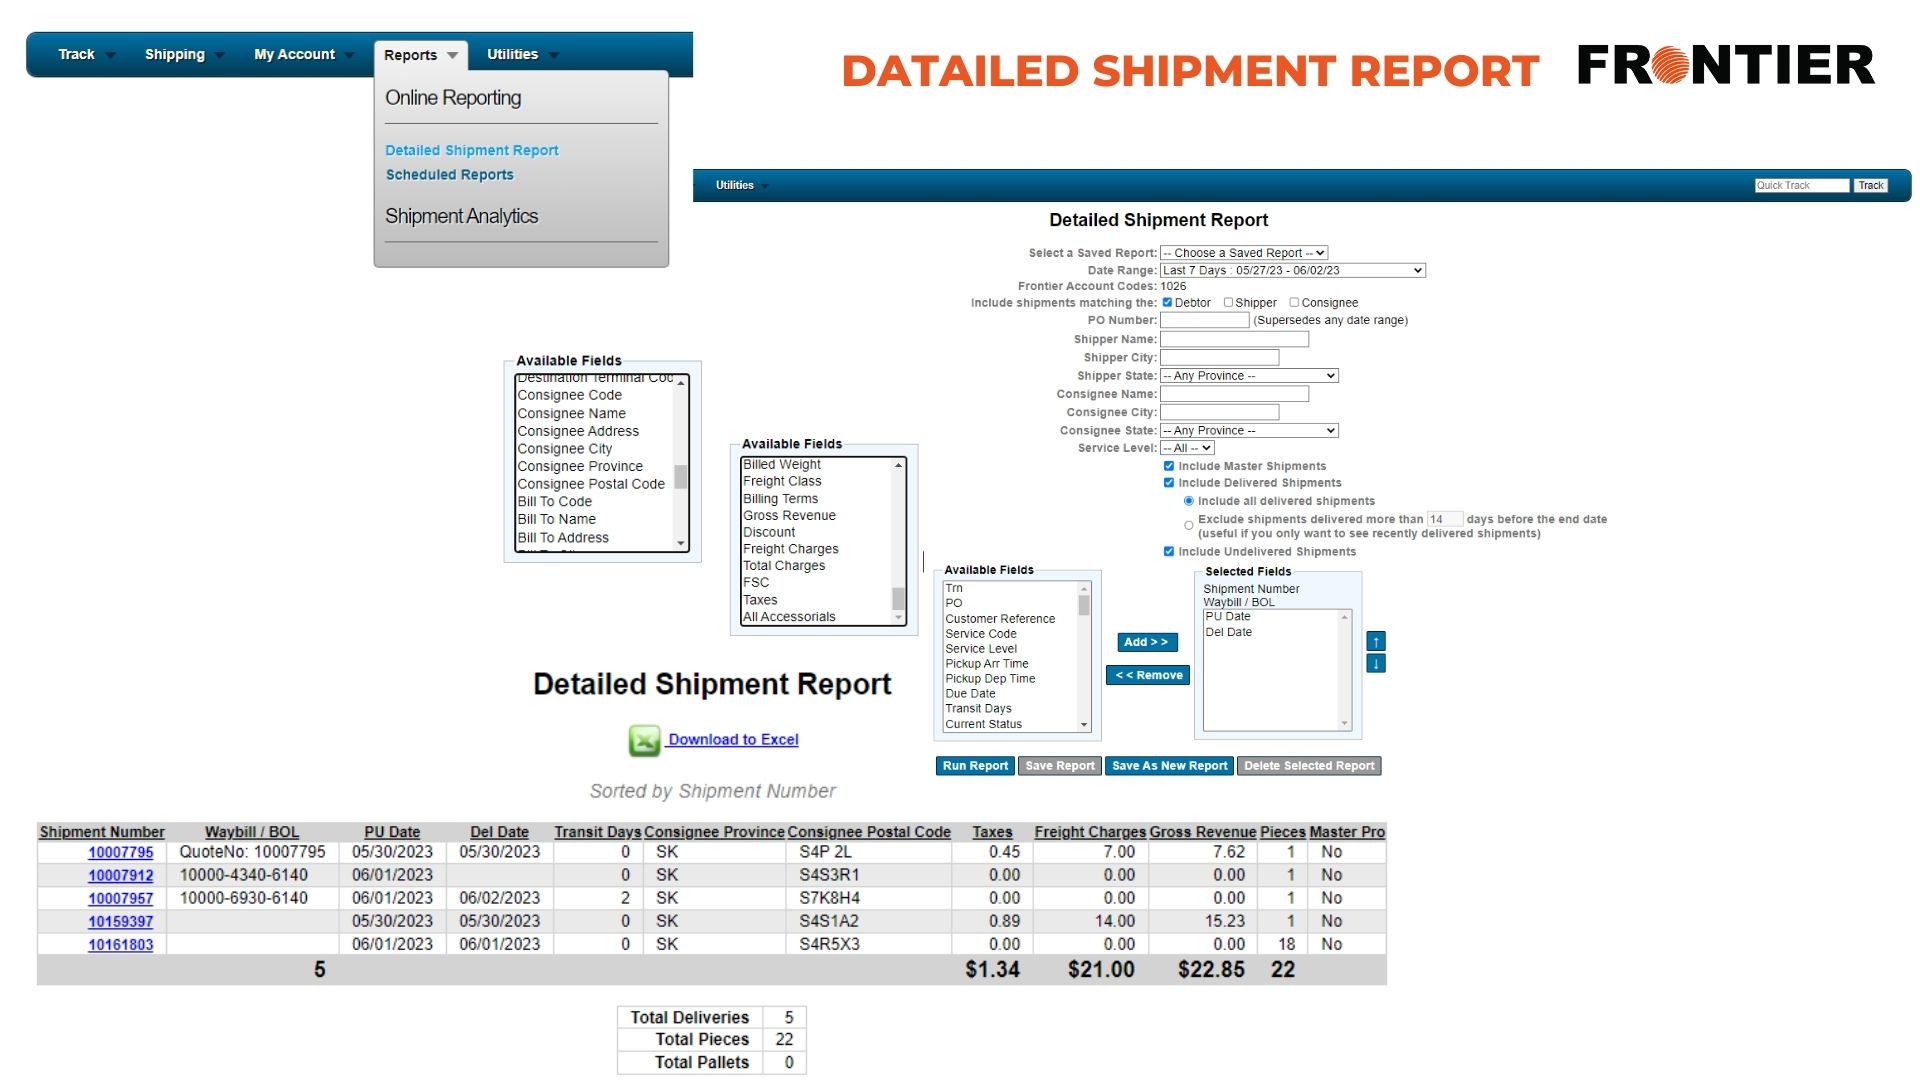Viewport: 1920px width, 1080px height.
Task: Click the << Remove button
Action: [x=1148, y=675]
